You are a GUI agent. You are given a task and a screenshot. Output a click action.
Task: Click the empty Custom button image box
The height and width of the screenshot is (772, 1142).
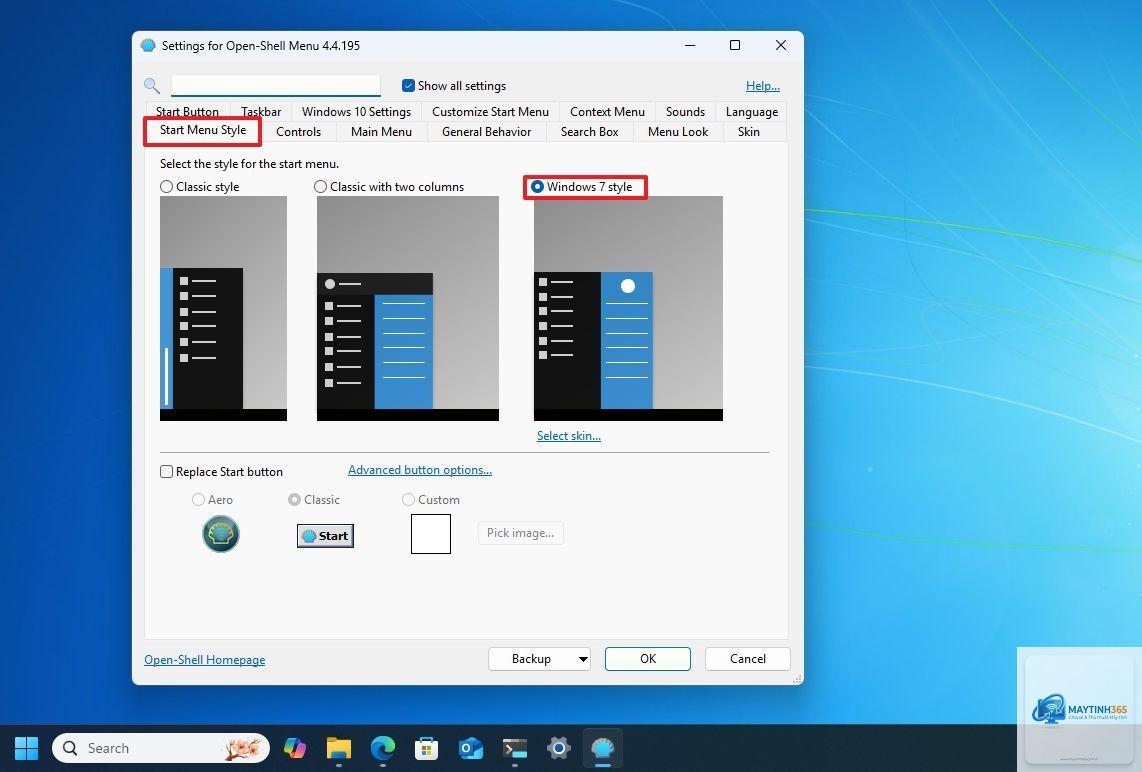431,534
